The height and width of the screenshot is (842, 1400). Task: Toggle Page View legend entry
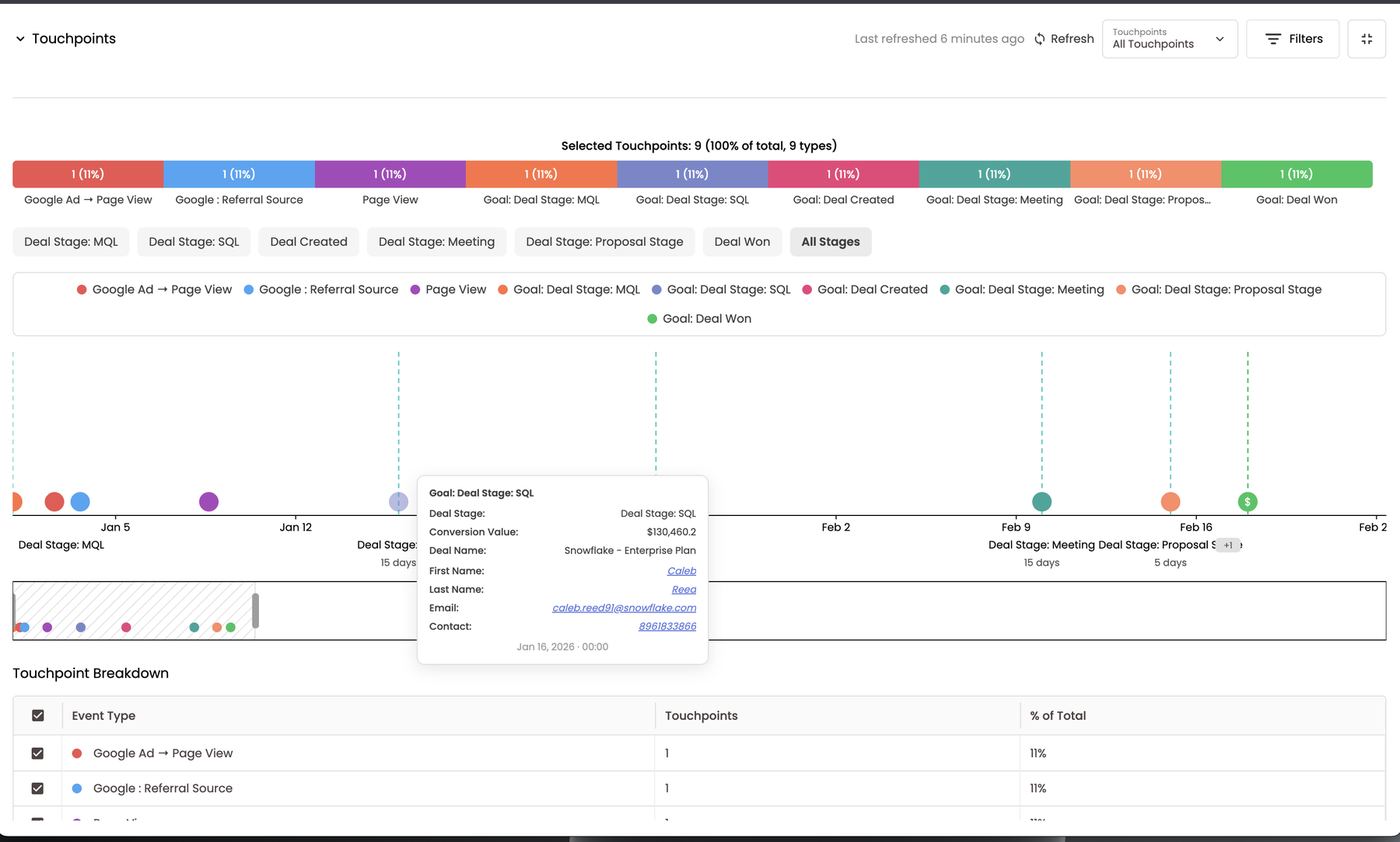[448, 290]
